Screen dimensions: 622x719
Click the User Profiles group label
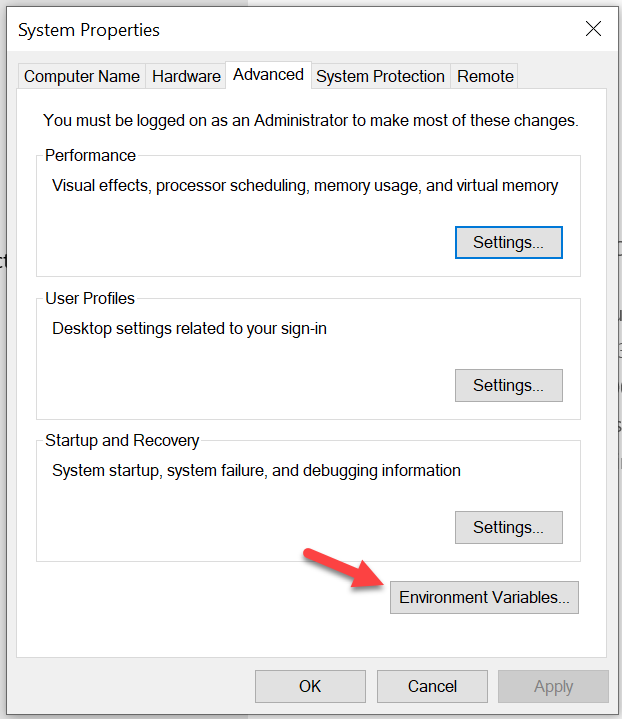click(x=90, y=298)
